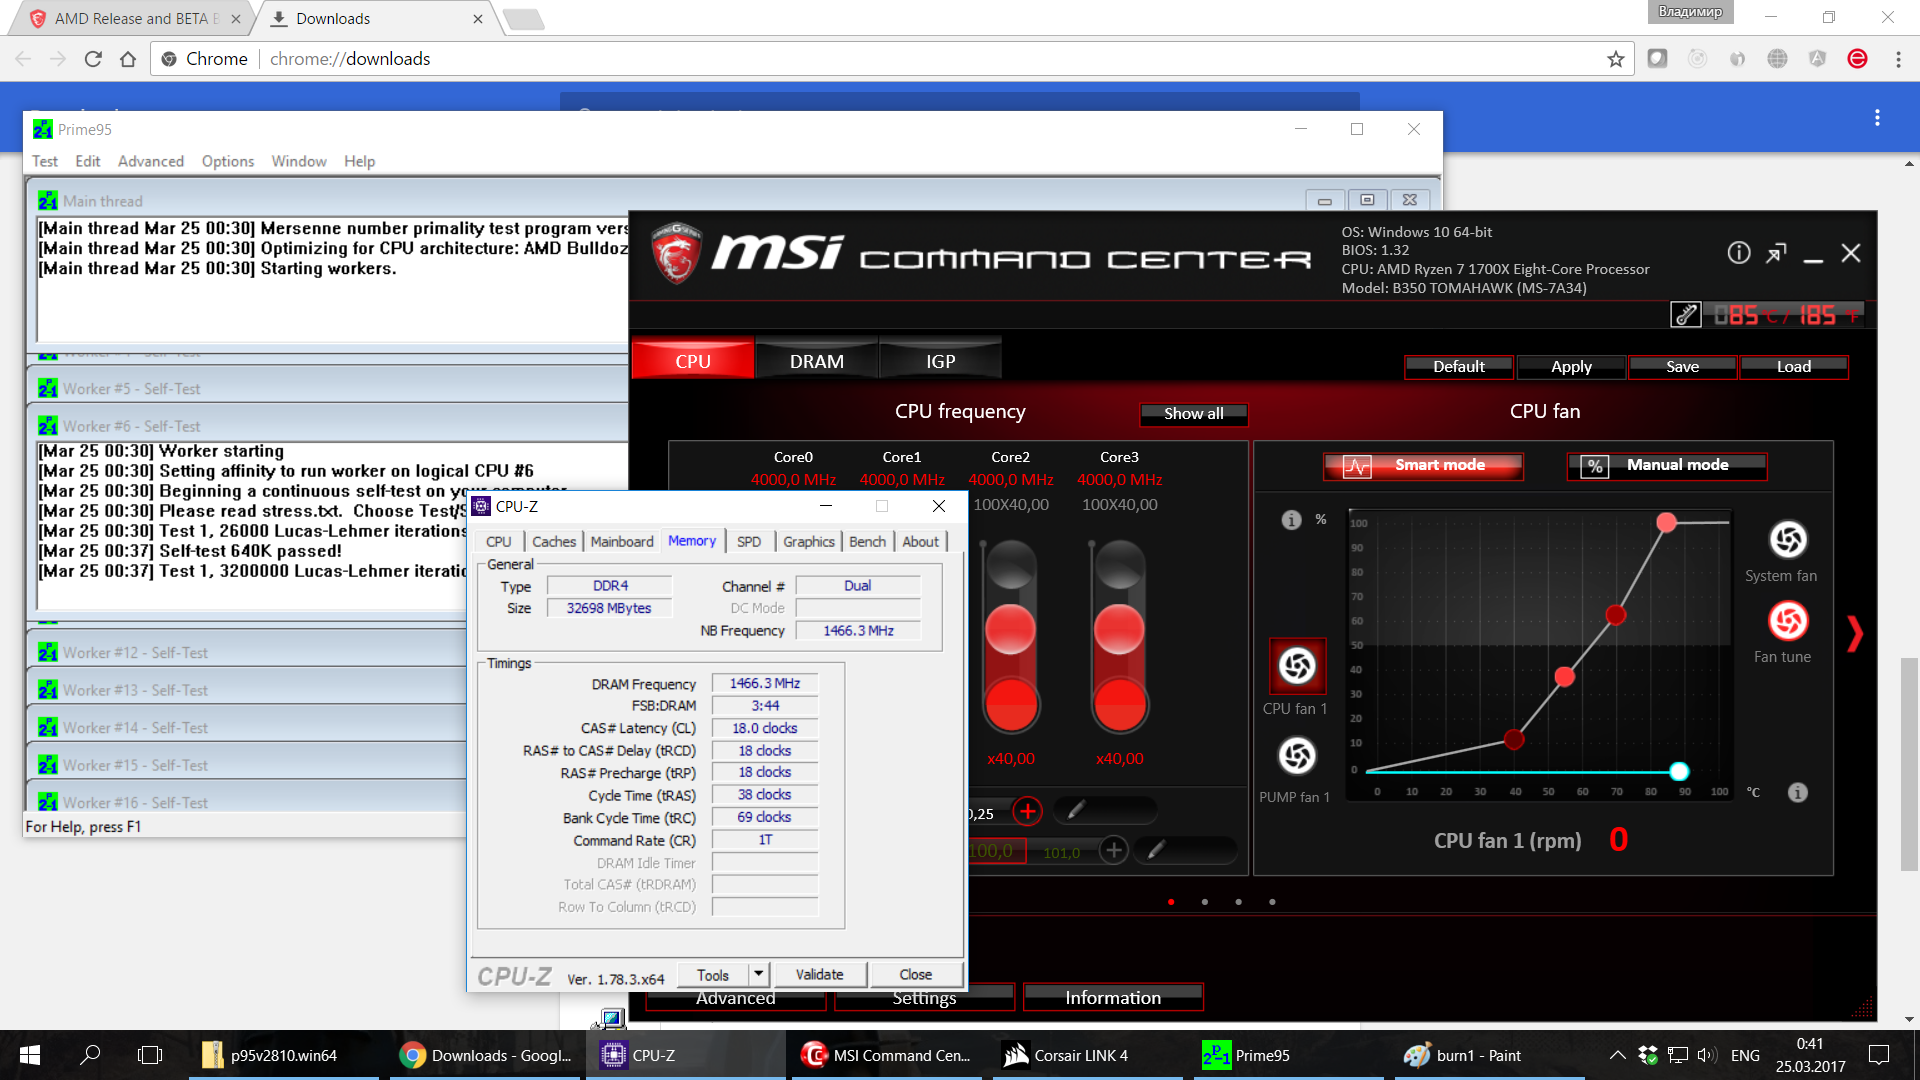Select the PUMP fan 1 icon
Image resolution: width=1920 pixels, height=1080 pixels.
click(1297, 756)
